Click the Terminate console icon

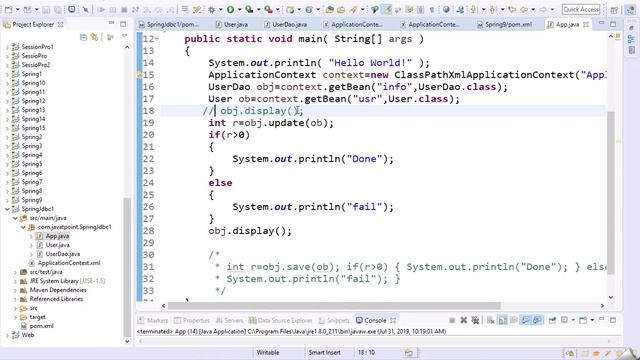452,320
